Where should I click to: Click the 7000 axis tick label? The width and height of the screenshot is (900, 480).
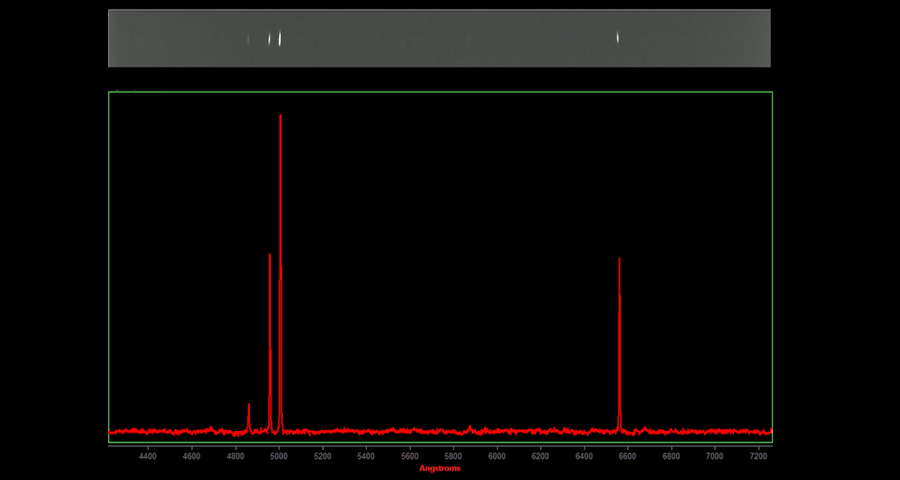pos(715,456)
